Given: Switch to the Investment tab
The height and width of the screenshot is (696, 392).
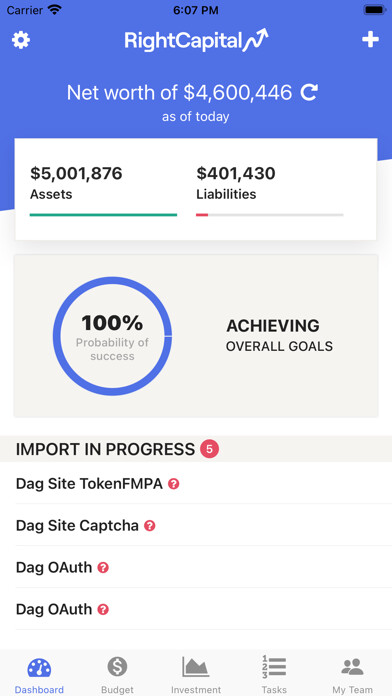Looking at the screenshot, I should tap(196, 674).
